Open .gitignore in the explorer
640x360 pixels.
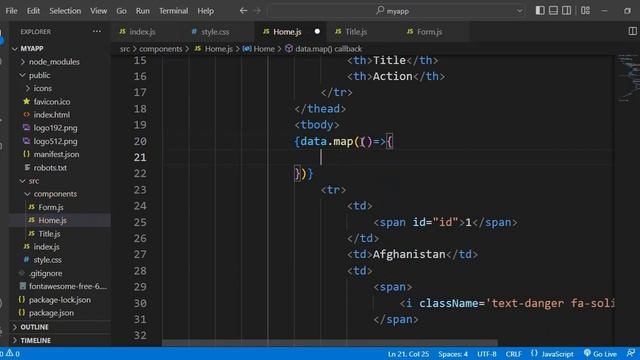pos(45,273)
